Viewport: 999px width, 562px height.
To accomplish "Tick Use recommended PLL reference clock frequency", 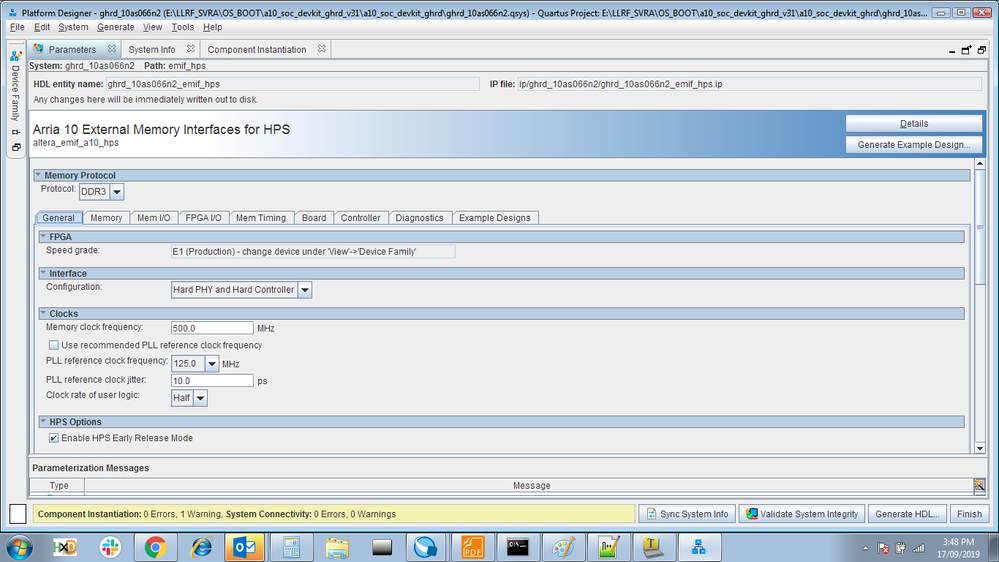I will coord(54,345).
